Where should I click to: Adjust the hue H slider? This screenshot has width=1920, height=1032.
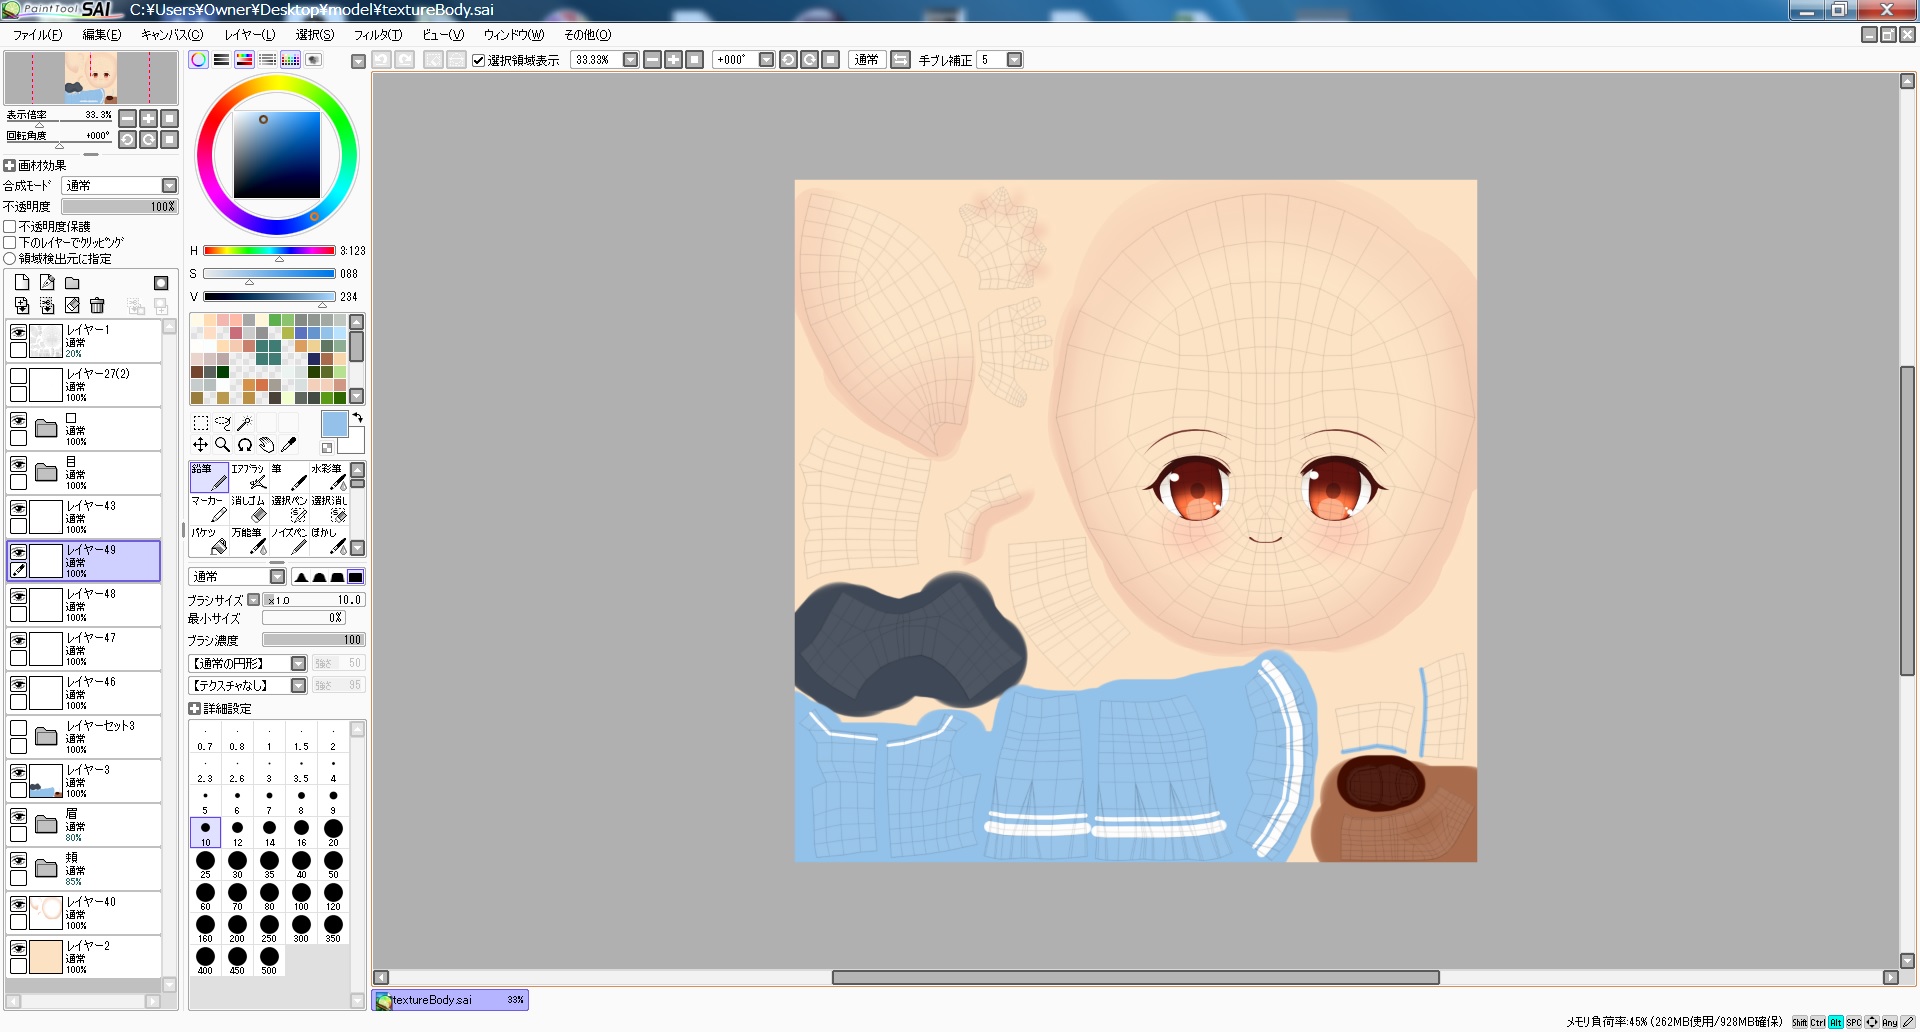click(x=269, y=251)
